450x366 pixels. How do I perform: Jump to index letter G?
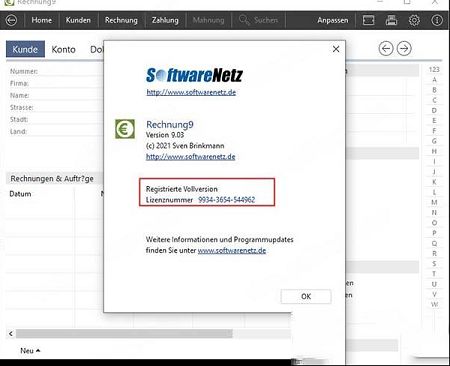pos(434,141)
